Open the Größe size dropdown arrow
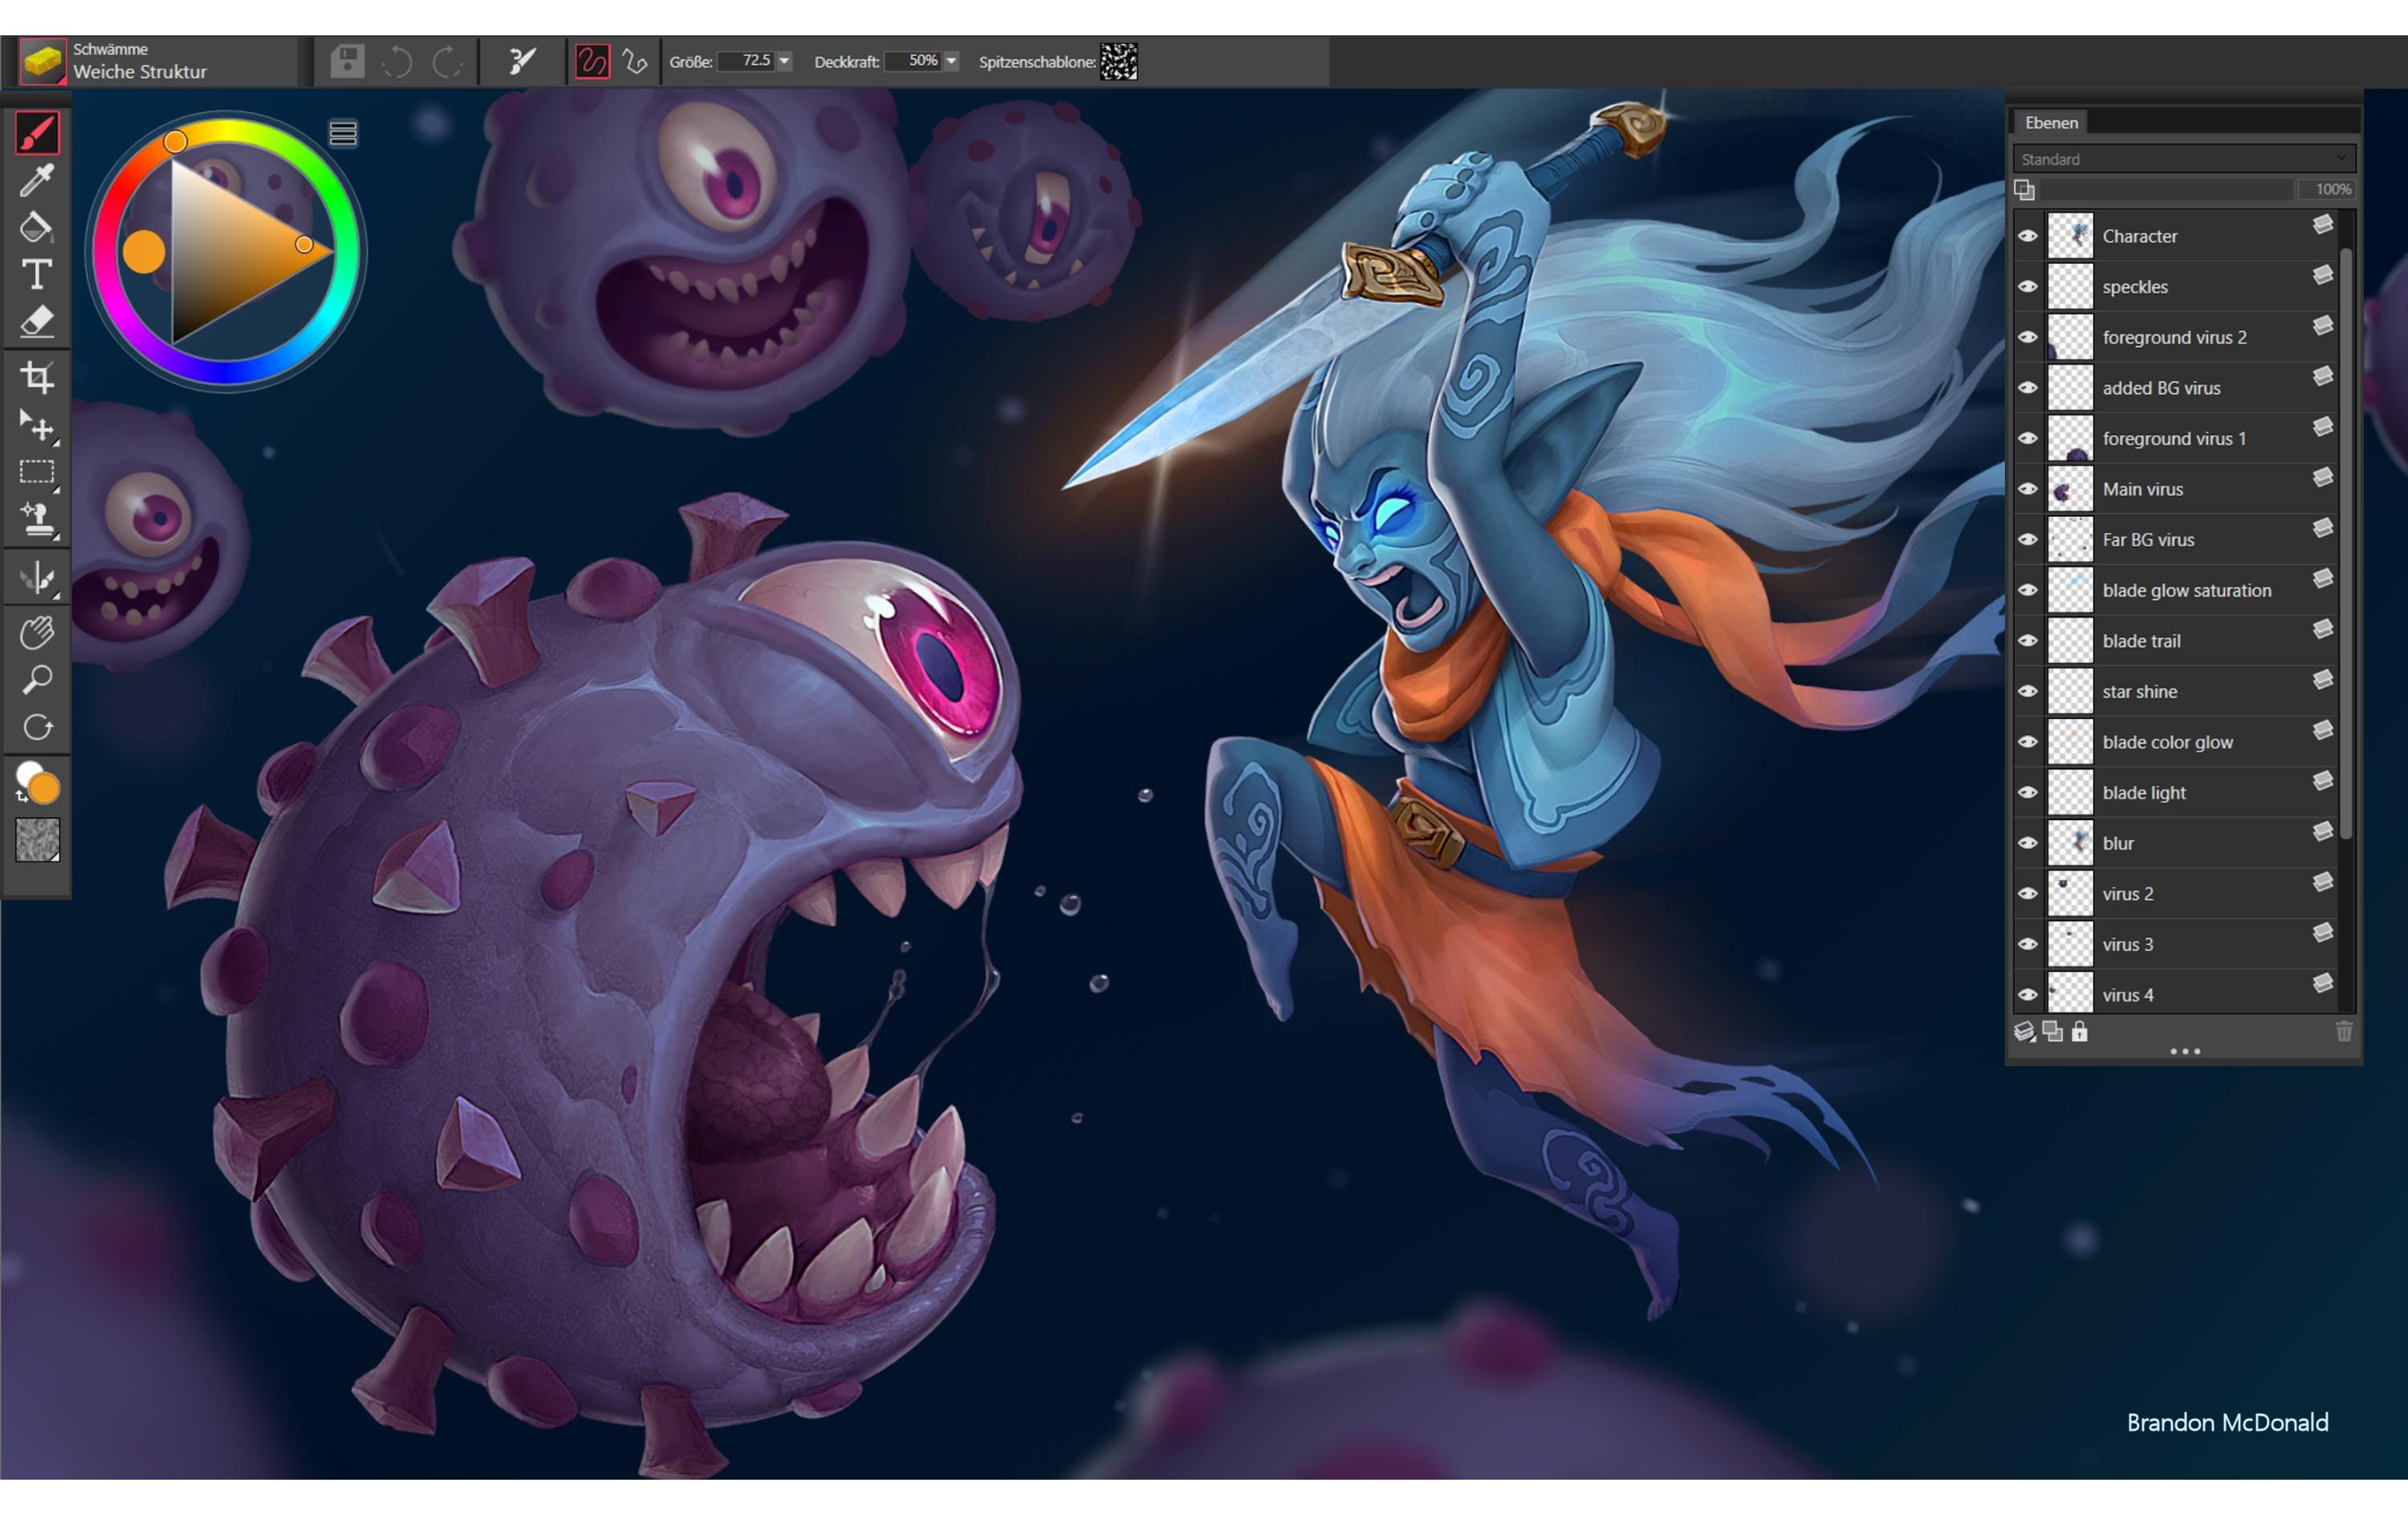 (x=784, y=61)
